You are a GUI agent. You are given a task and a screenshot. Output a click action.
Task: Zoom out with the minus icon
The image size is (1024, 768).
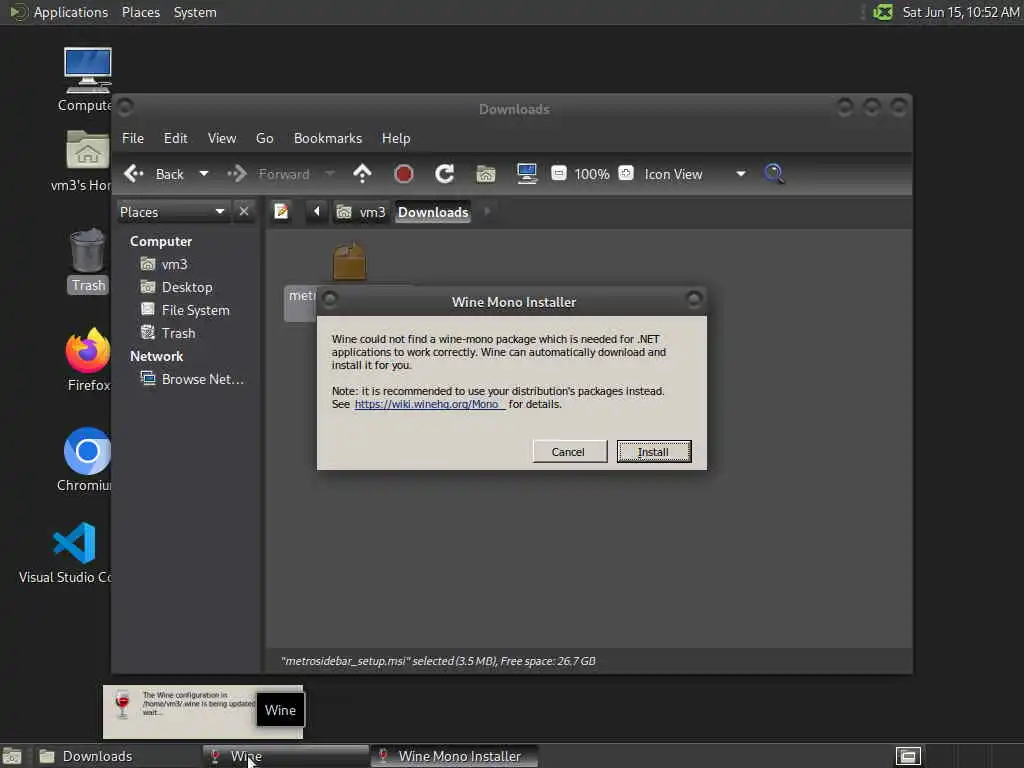coord(559,174)
